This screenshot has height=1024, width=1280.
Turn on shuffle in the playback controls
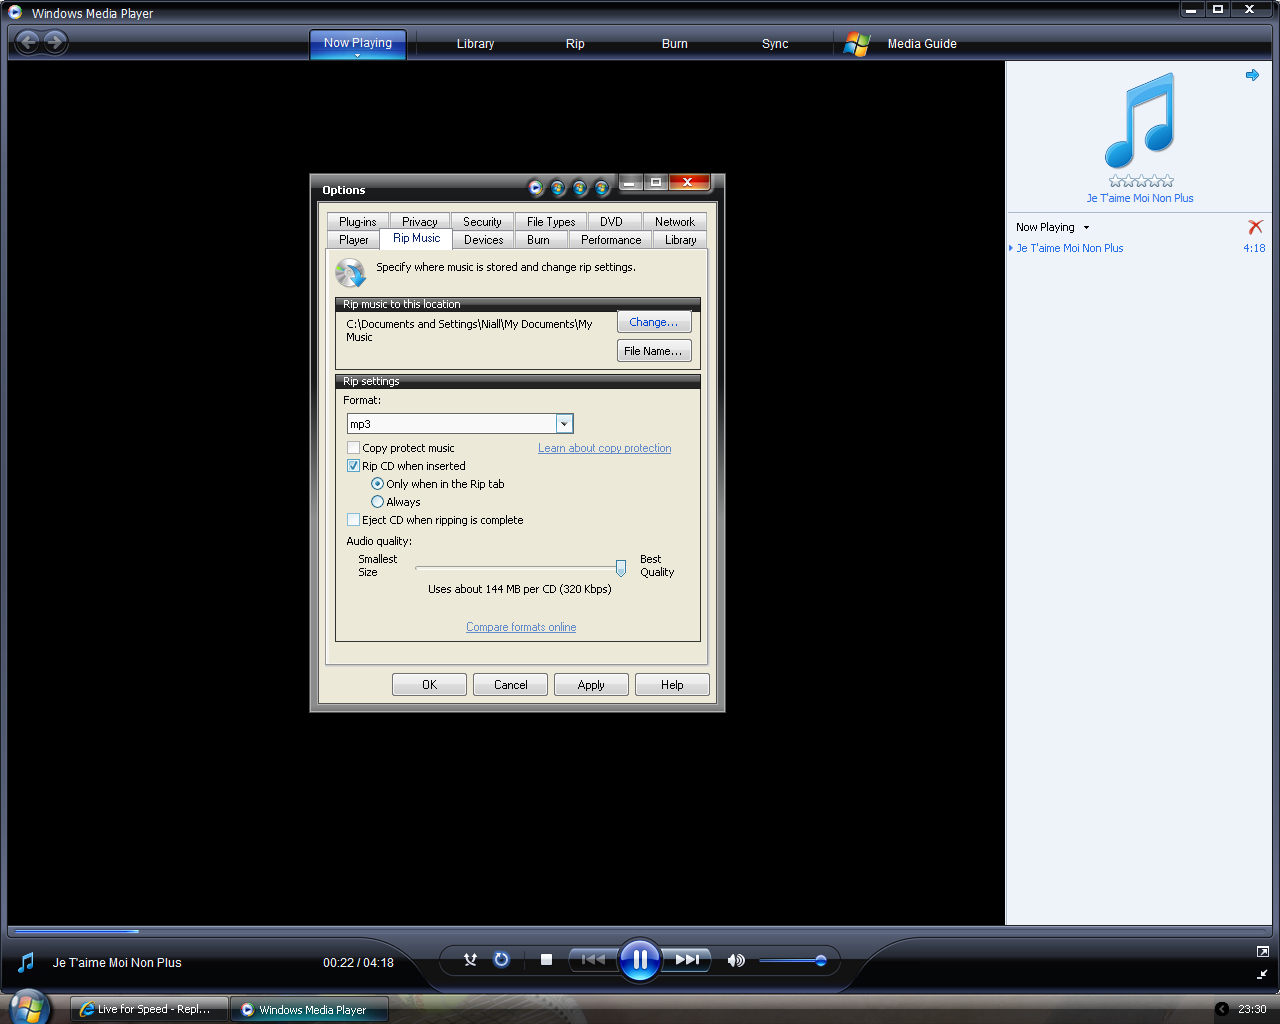[470, 960]
